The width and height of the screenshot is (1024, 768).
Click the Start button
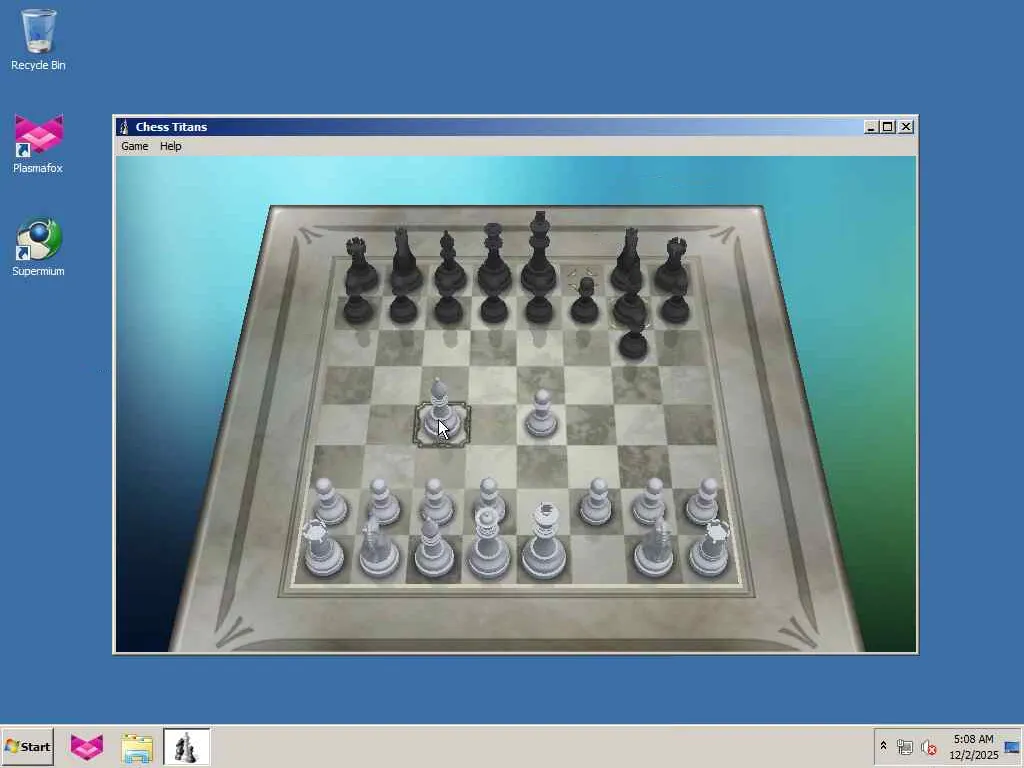[x=27, y=746]
